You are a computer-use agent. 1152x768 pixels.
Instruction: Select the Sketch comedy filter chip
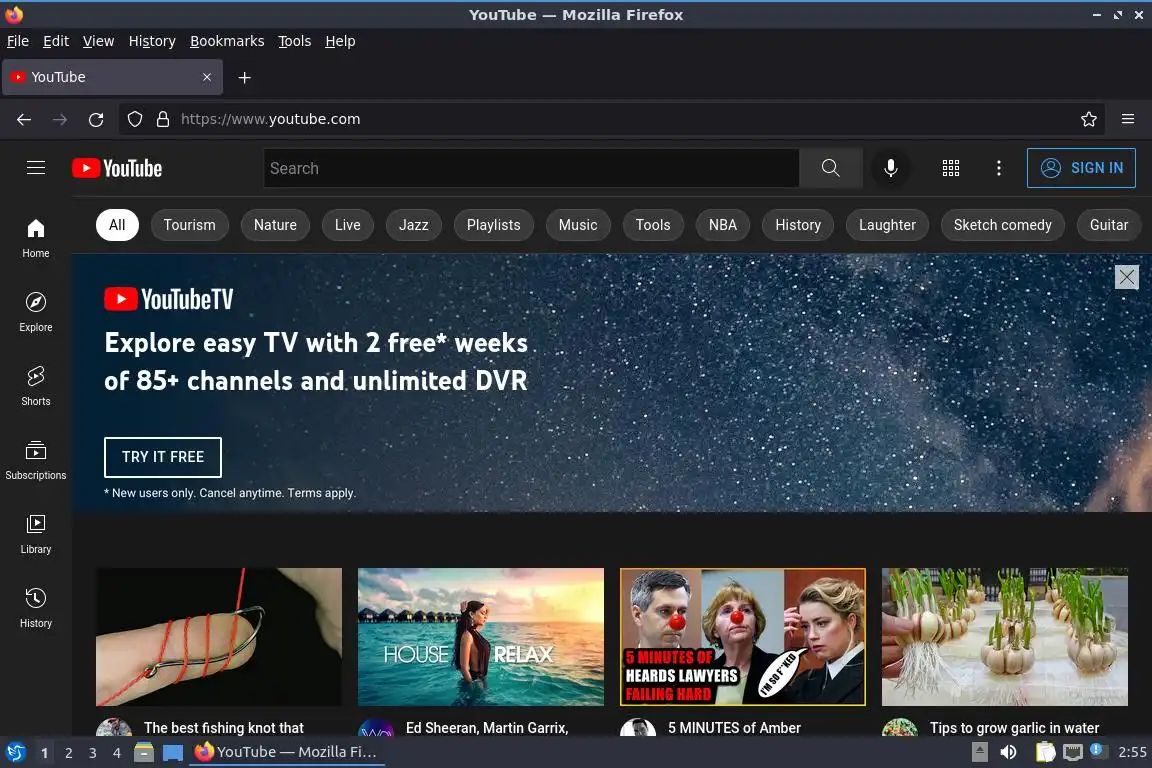[x=1003, y=225]
